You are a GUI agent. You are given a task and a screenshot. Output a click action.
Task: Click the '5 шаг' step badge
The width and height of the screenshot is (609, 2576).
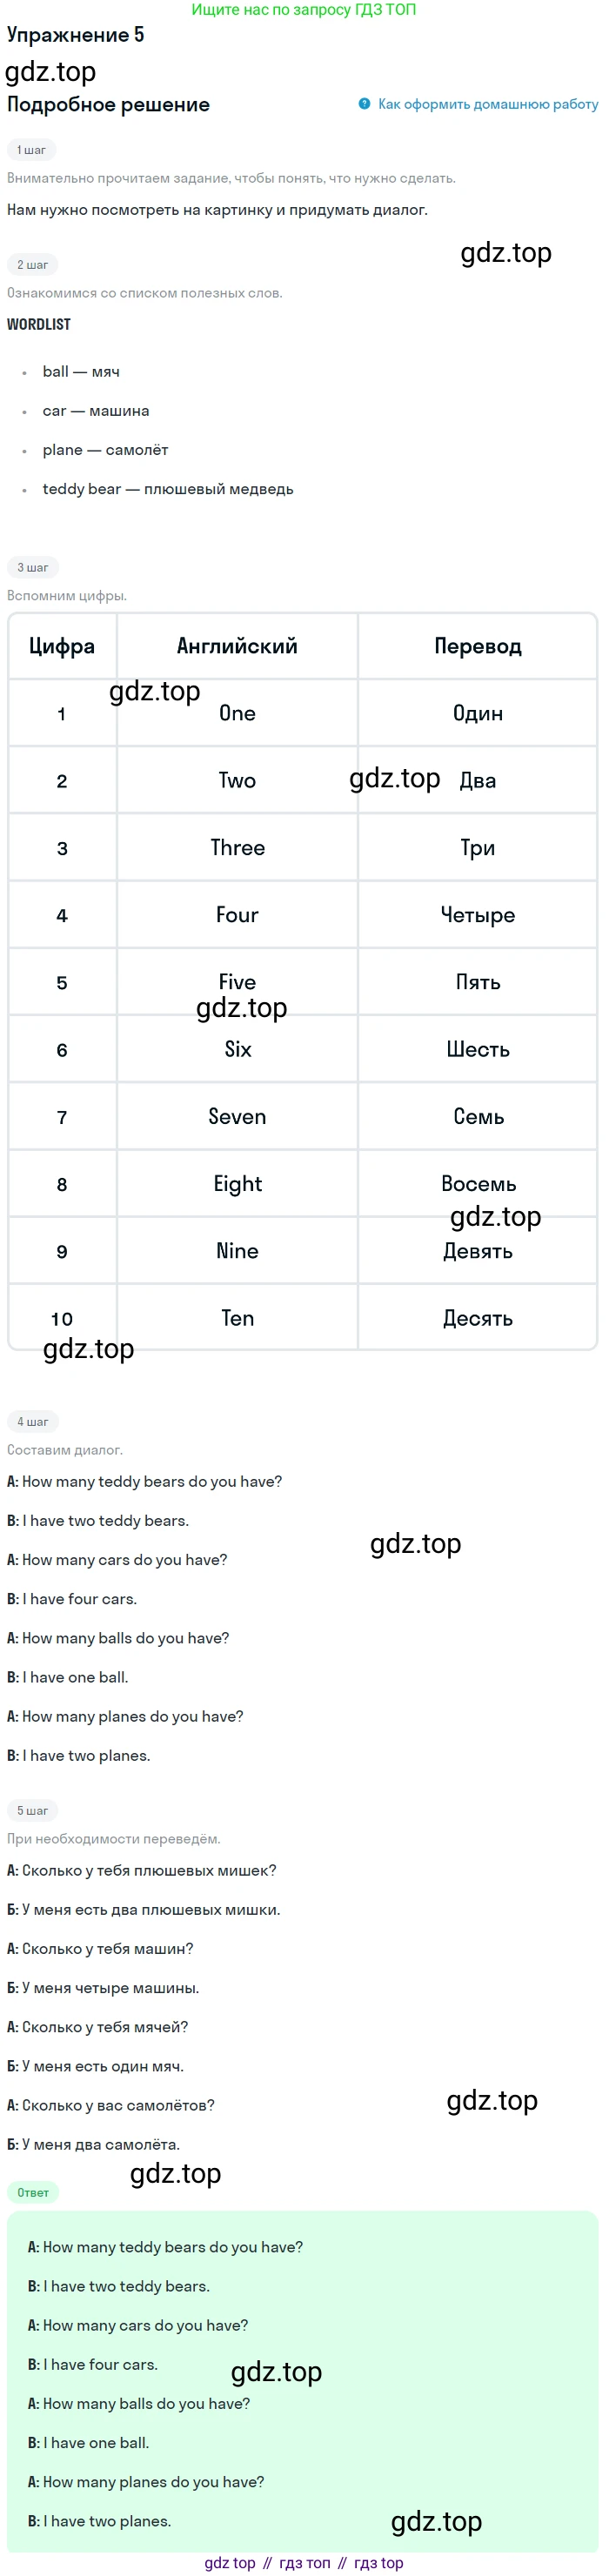click(32, 1810)
